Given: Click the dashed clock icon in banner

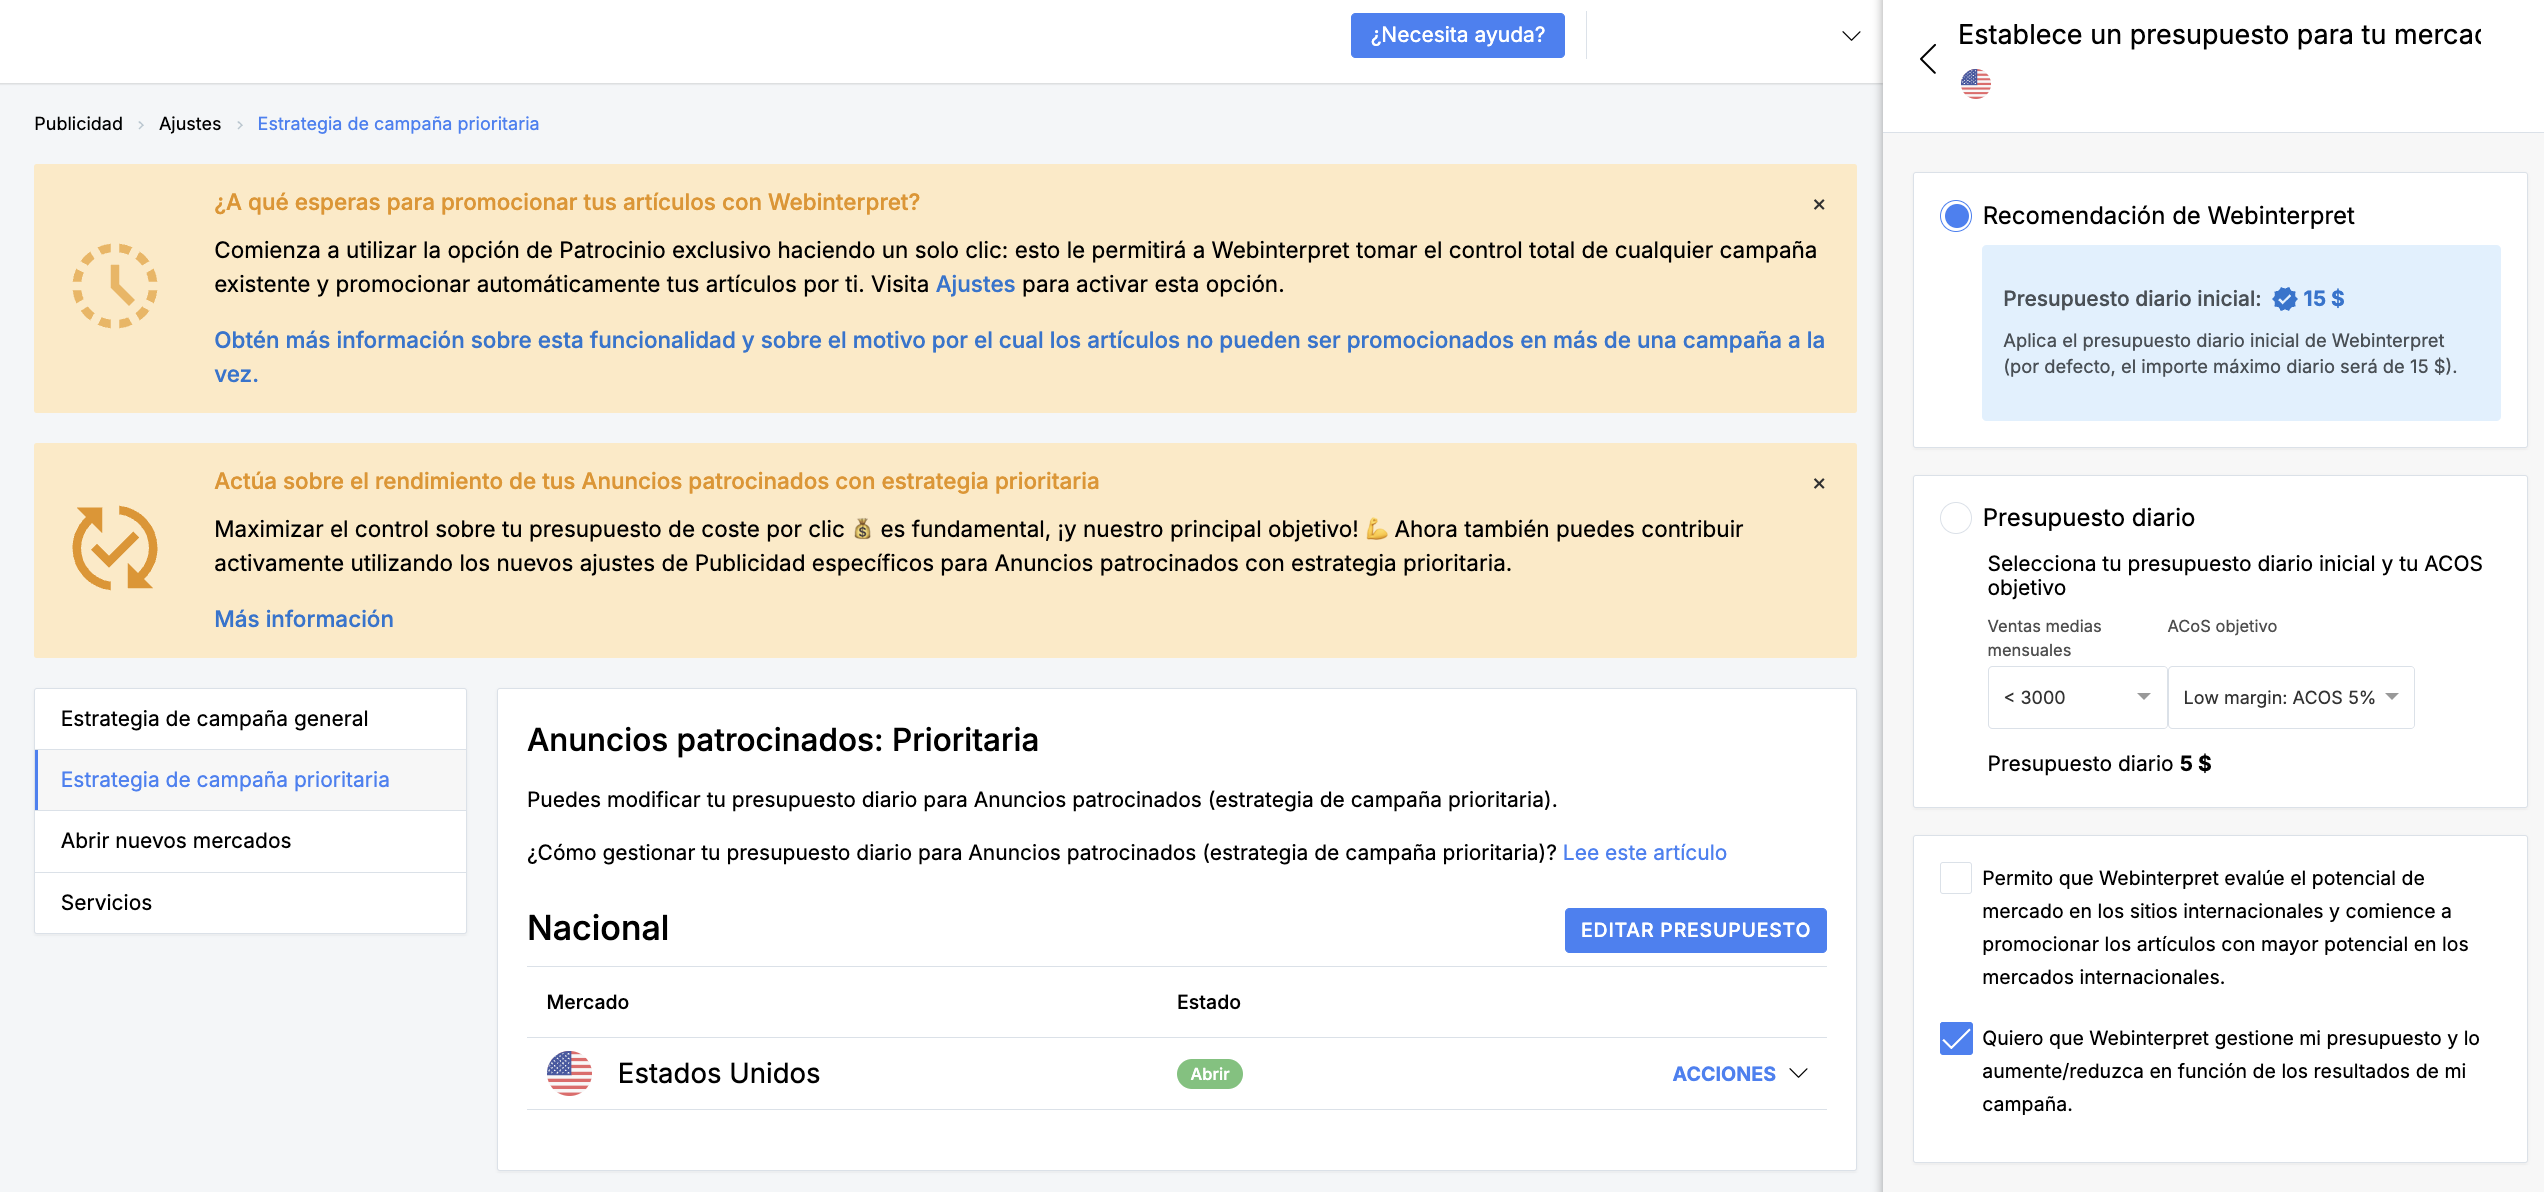Looking at the screenshot, I should coord(115,286).
